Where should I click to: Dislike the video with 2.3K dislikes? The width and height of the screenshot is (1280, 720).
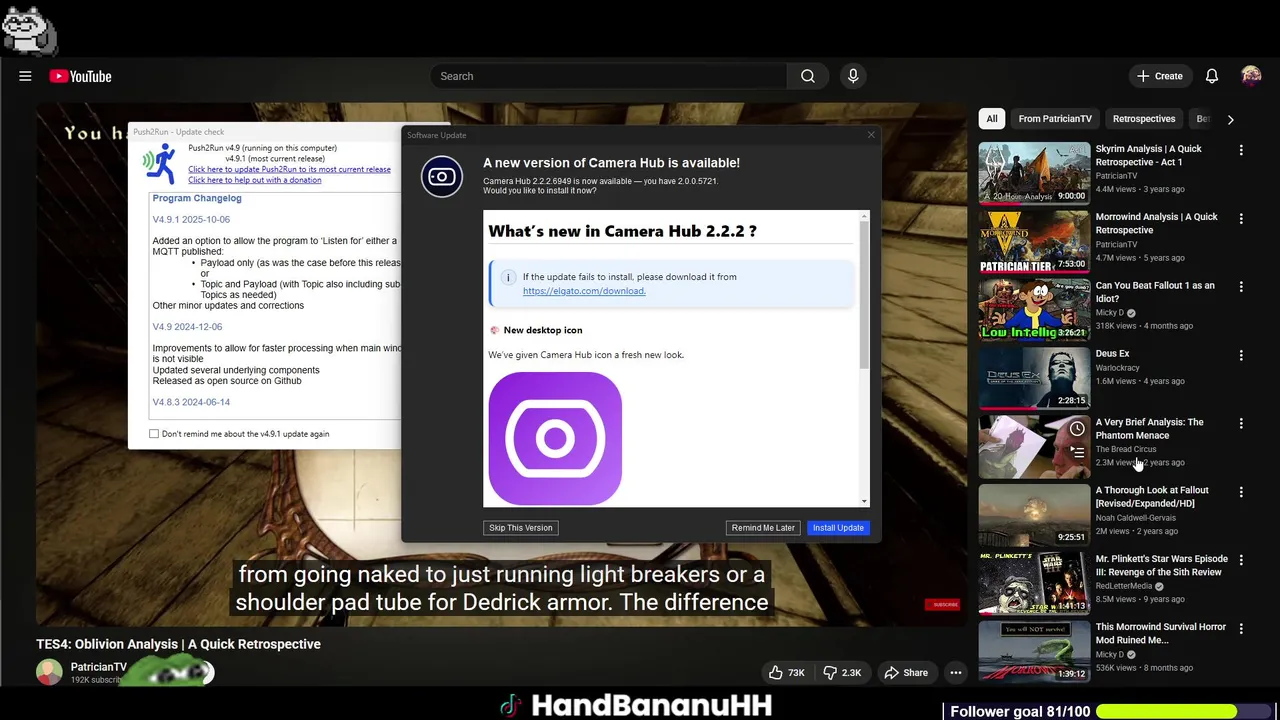pyautogui.click(x=842, y=673)
